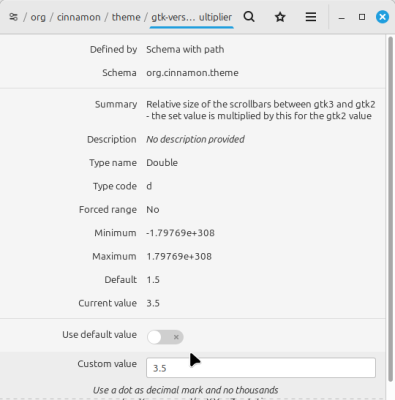Viewport: 395px width, 400px height.
Task: Navigate to the org path segment
Action: click(x=38, y=17)
